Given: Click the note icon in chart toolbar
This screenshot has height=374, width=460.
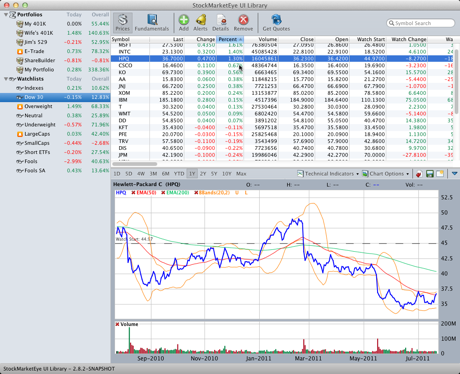Looking at the screenshot, I should [x=440, y=174].
